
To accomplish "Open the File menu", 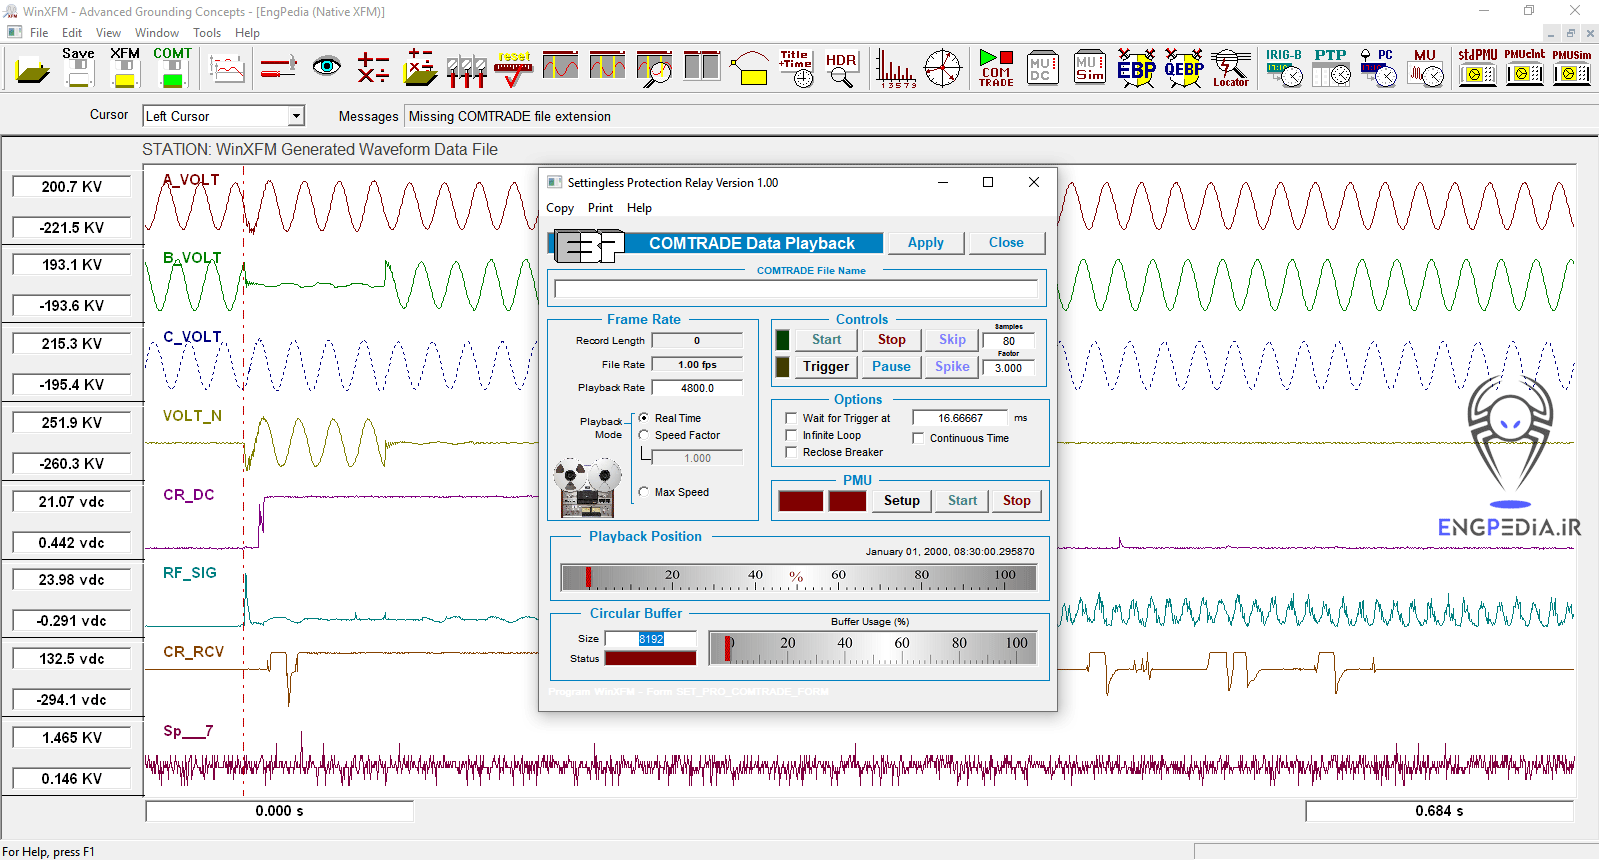I will (39, 33).
